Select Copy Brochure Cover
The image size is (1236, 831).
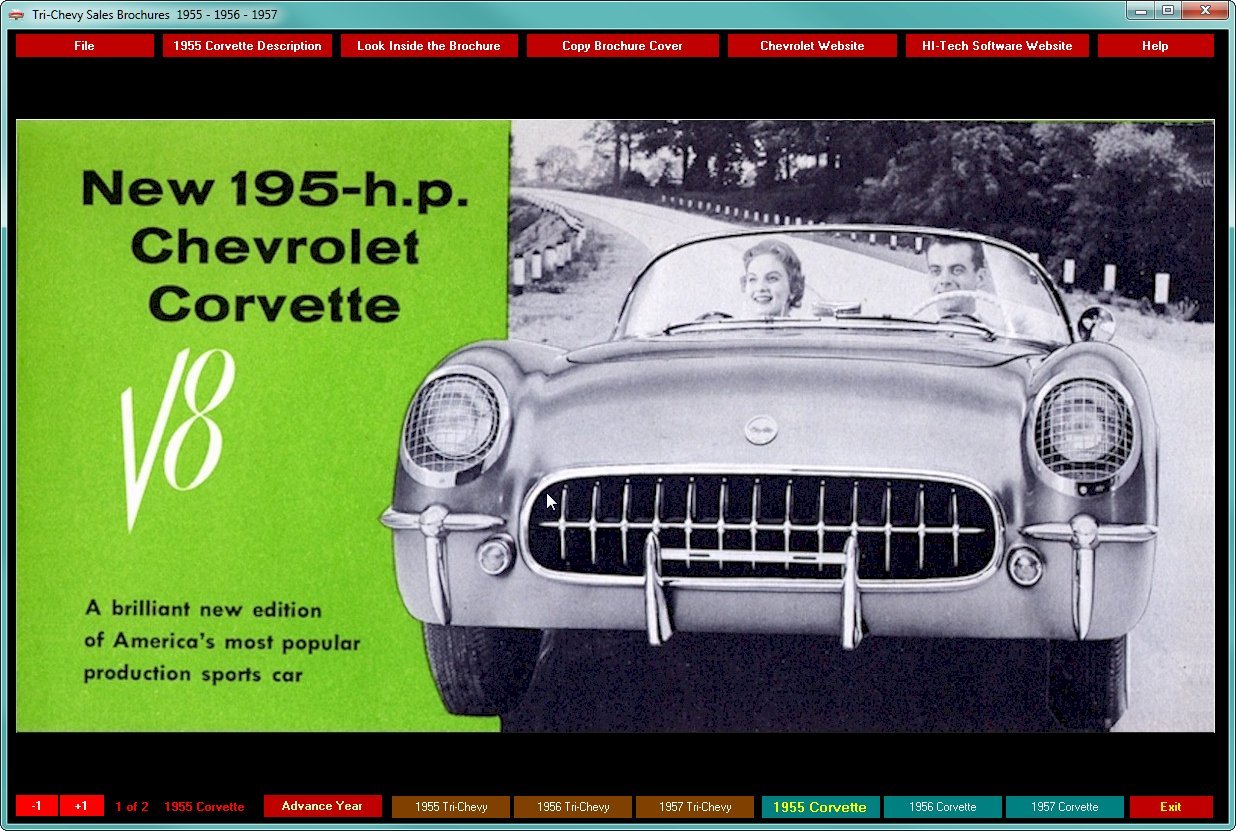(x=622, y=46)
